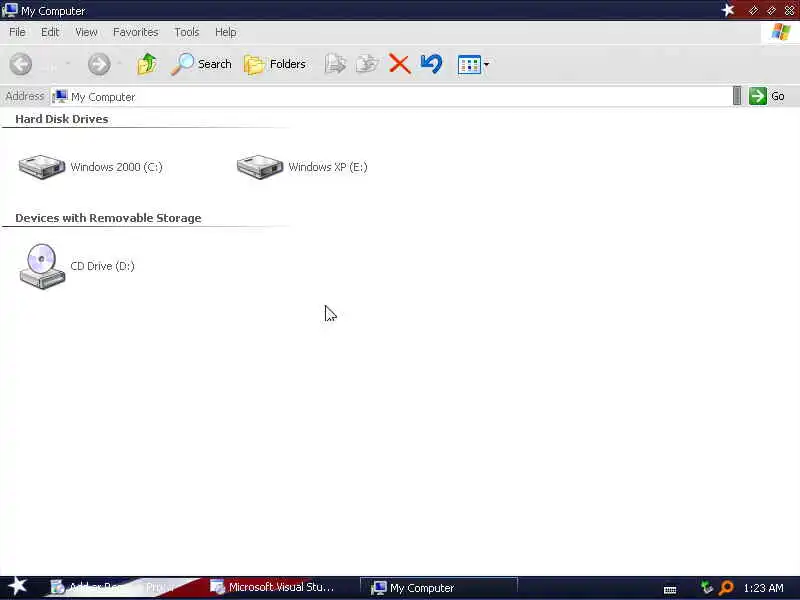The height and width of the screenshot is (600, 800).
Task: Click the Windows flag logo
Action: point(781,32)
